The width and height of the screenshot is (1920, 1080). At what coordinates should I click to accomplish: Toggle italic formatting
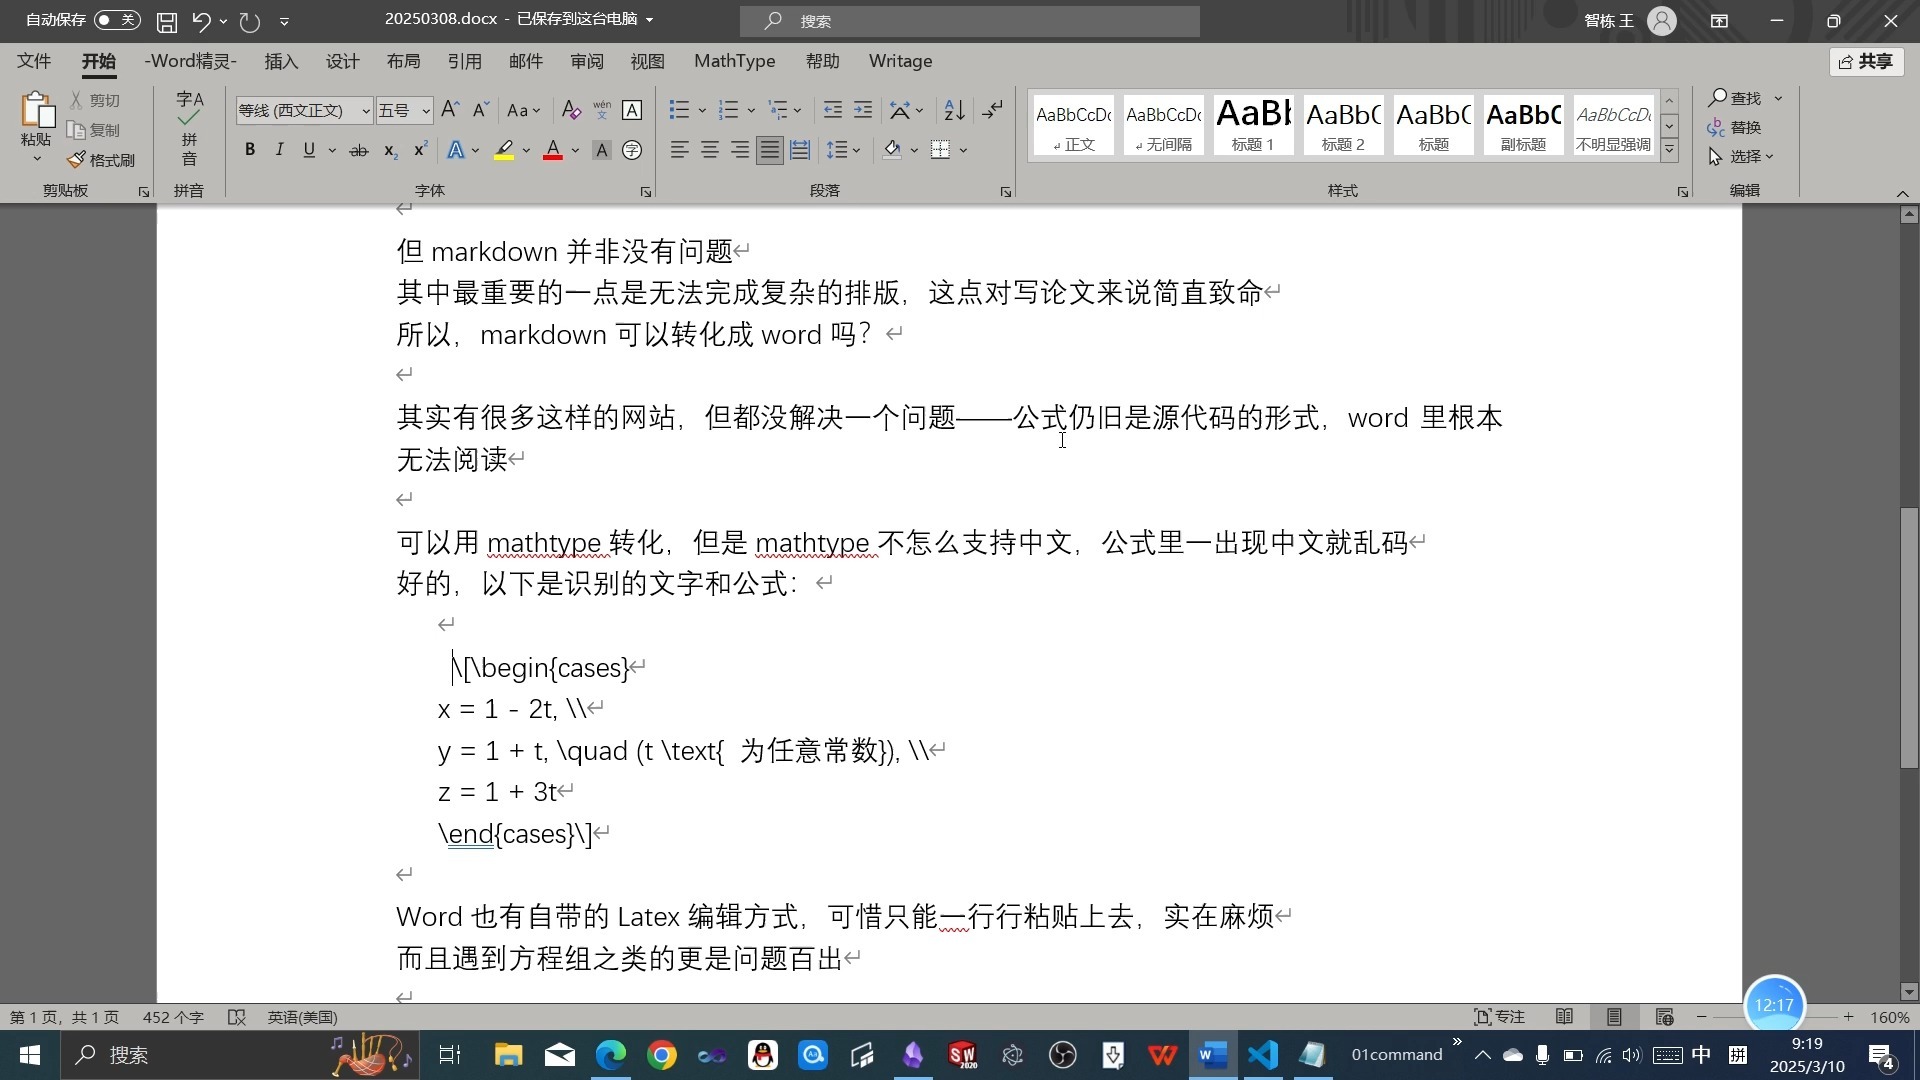click(279, 150)
